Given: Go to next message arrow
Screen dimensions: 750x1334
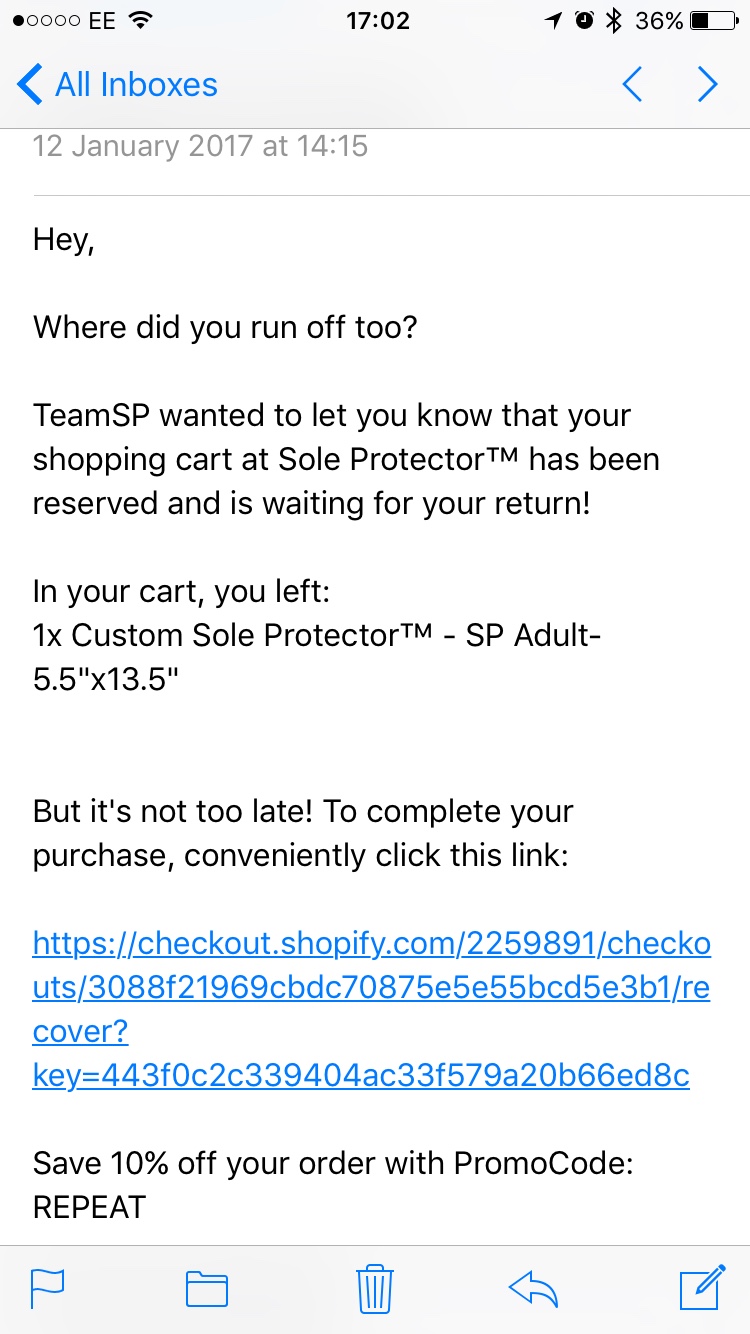Looking at the screenshot, I should 708,85.
